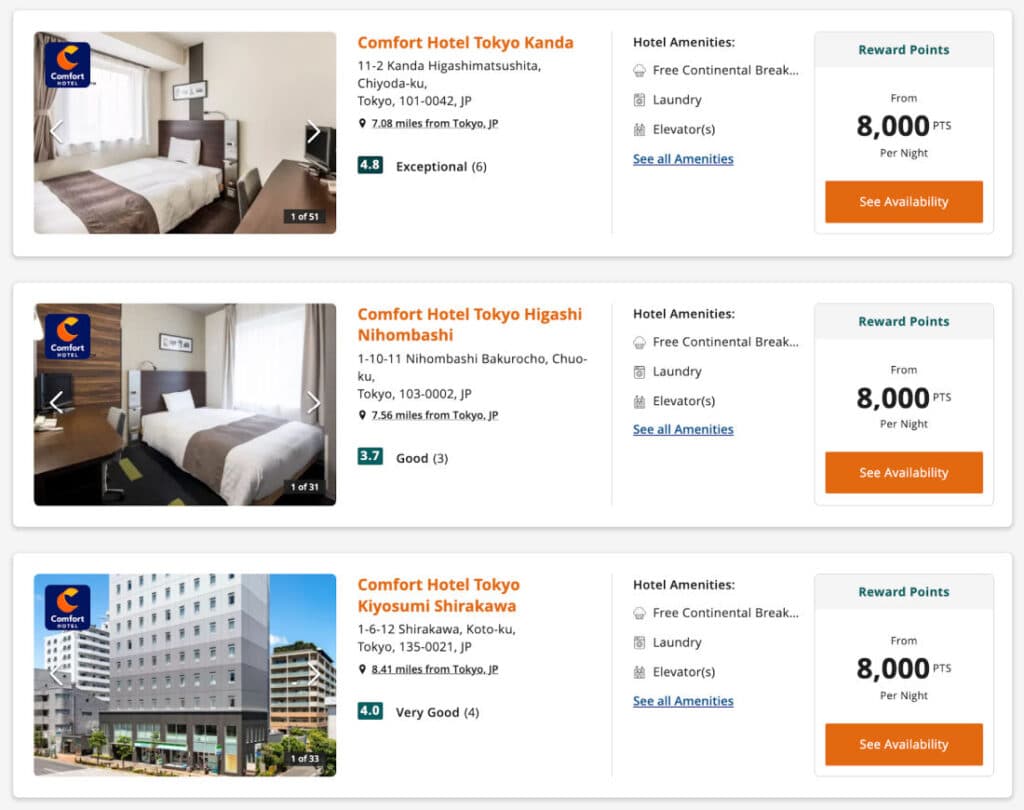Show next photo of Comfort Hotel Tokyo Kanda

pyautogui.click(x=314, y=132)
